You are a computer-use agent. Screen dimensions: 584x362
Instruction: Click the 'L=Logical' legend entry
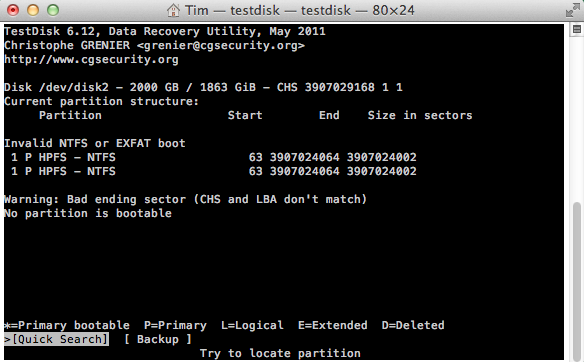click(252, 326)
